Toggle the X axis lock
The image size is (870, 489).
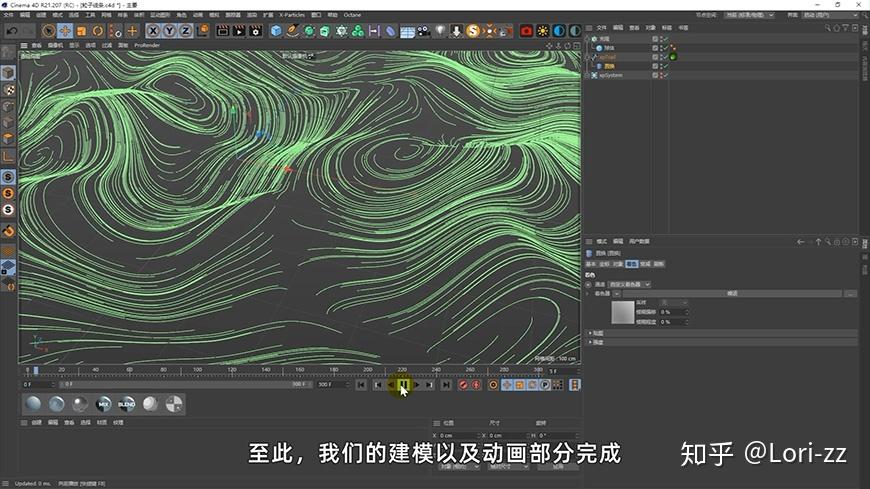pos(153,31)
